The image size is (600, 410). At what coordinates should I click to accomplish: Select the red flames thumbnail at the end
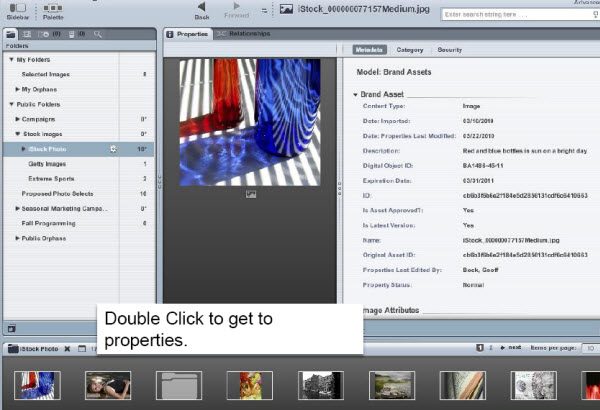591,385
